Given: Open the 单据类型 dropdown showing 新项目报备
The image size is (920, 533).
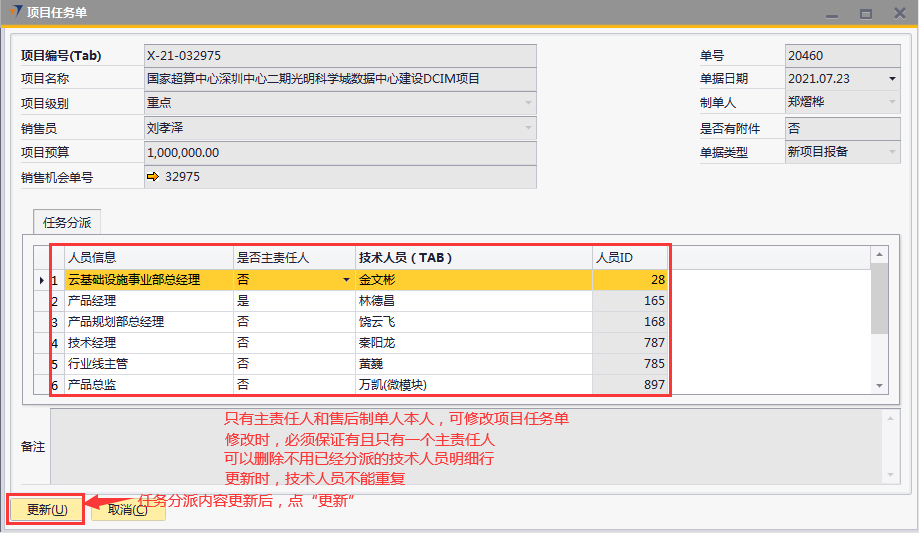Looking at the screenshot, I should coord(891,153).
